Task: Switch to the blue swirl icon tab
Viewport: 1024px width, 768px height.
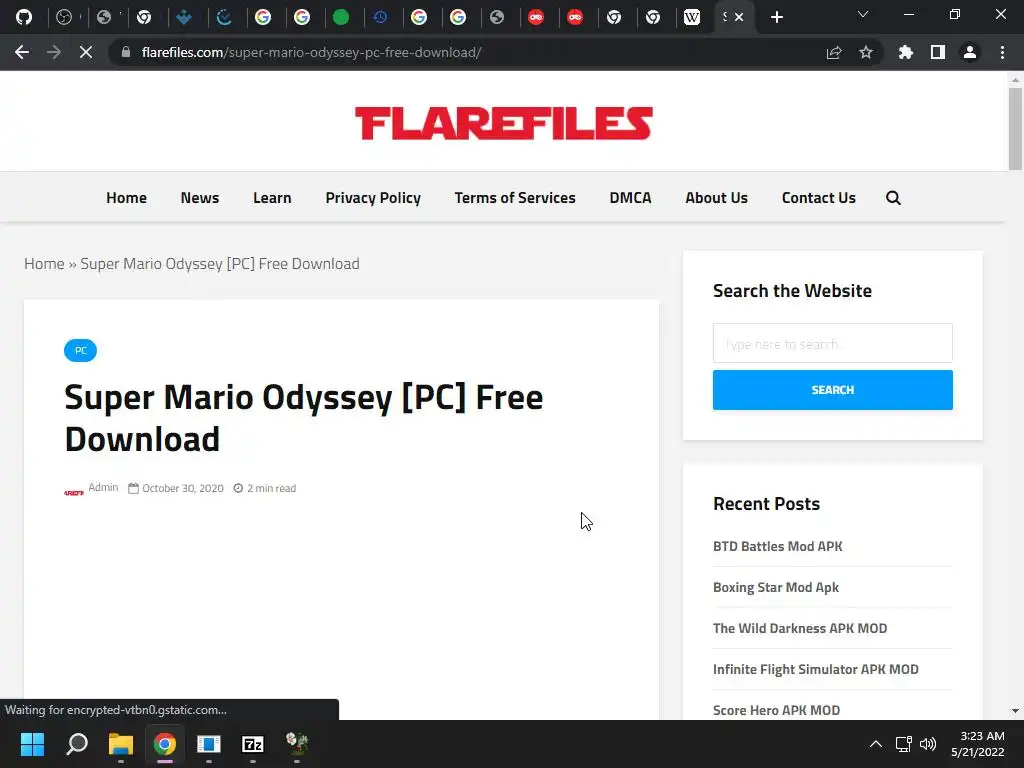Action: pyautogui.click(x=224, y=17)
